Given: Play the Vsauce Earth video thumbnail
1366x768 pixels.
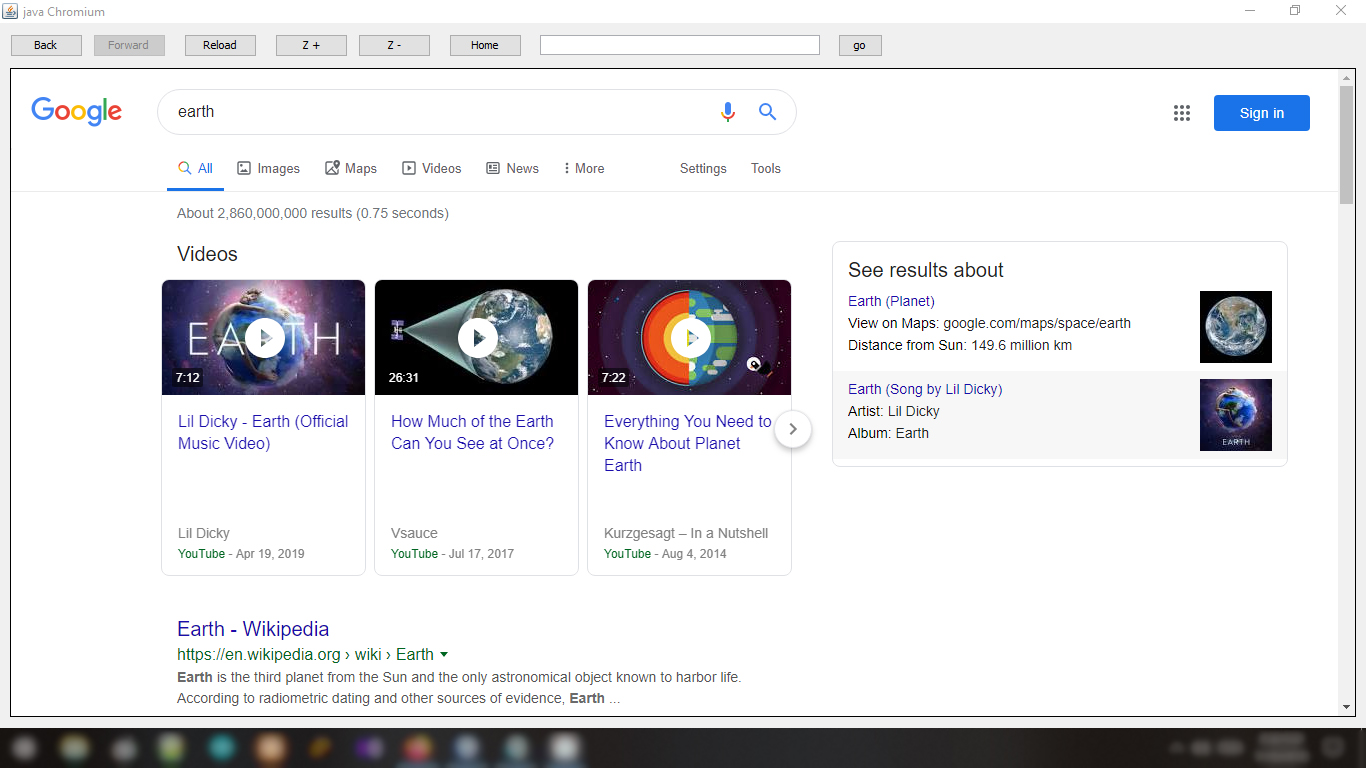Looking at the screenshot, I should click(x=477, y=338).
